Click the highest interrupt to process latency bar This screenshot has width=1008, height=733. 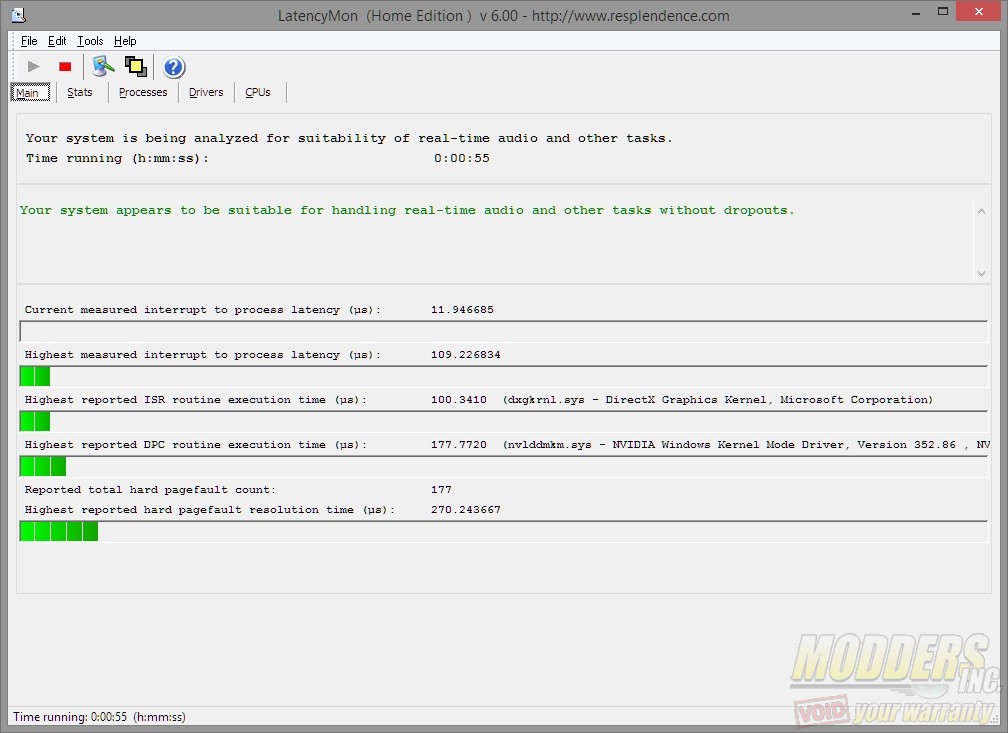point(503,376)
